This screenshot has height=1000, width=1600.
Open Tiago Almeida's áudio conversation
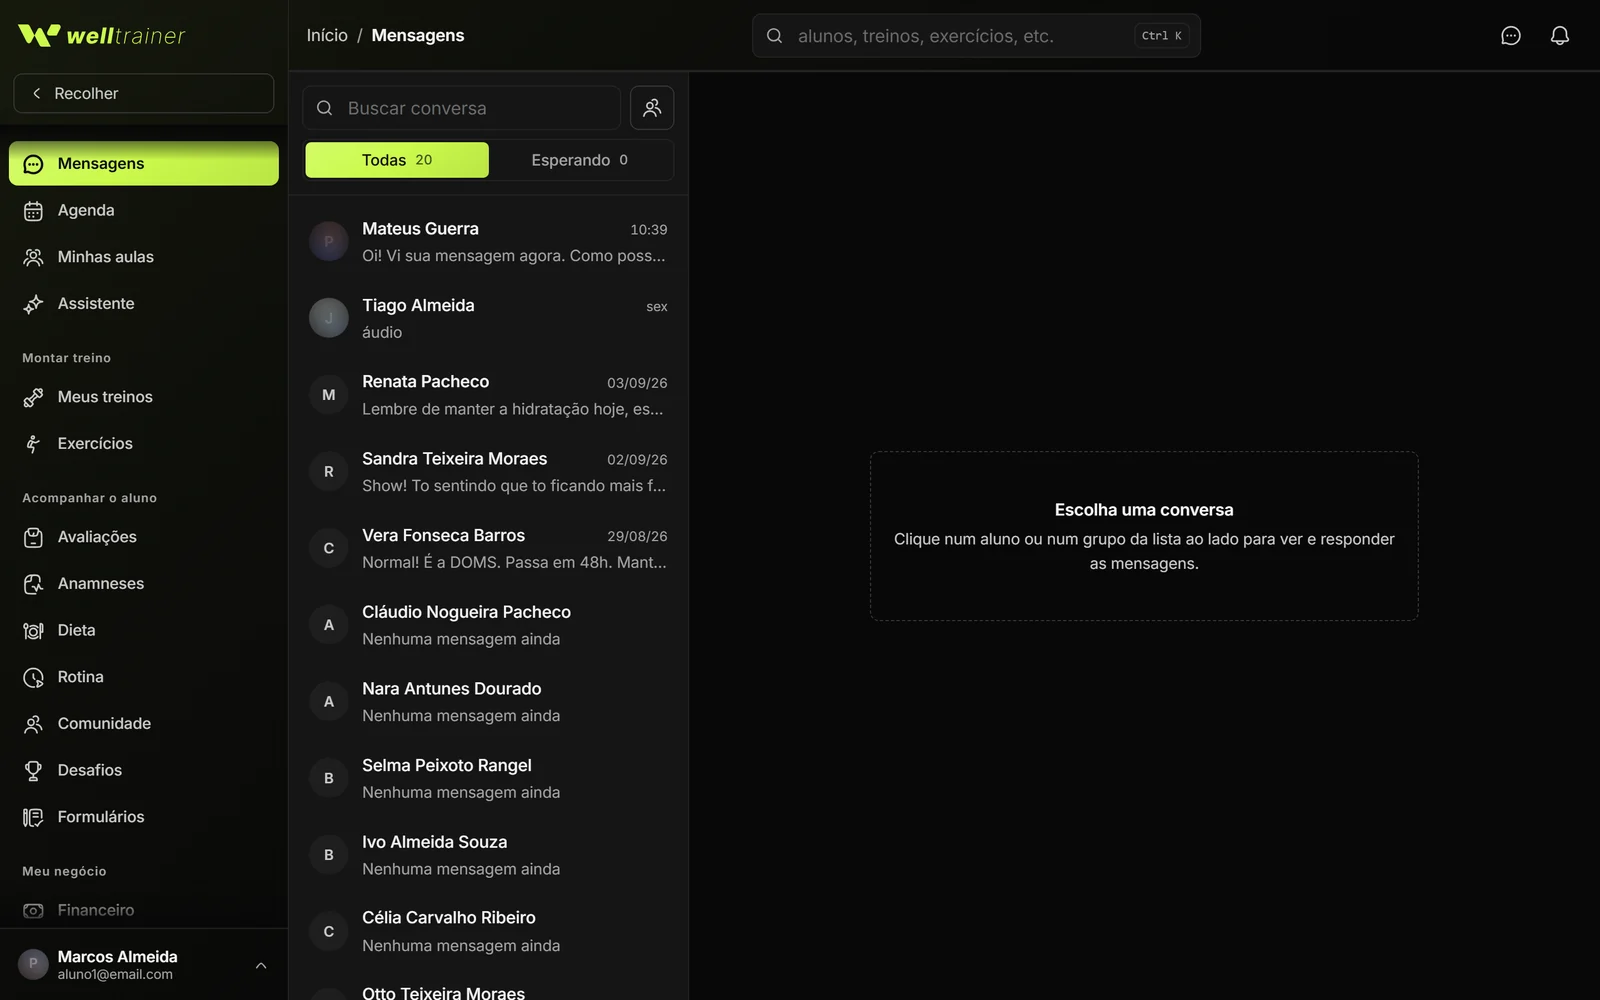489,318
